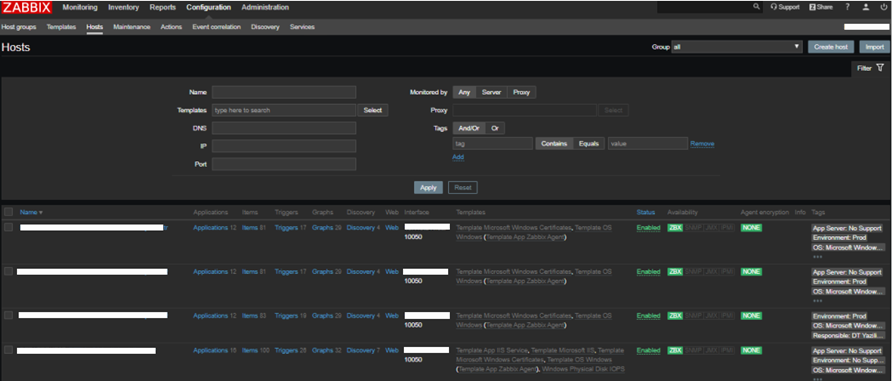The width and height of the screenshot is (892, 381).
Task: Click the tag name input field
Action: [493, 144]
